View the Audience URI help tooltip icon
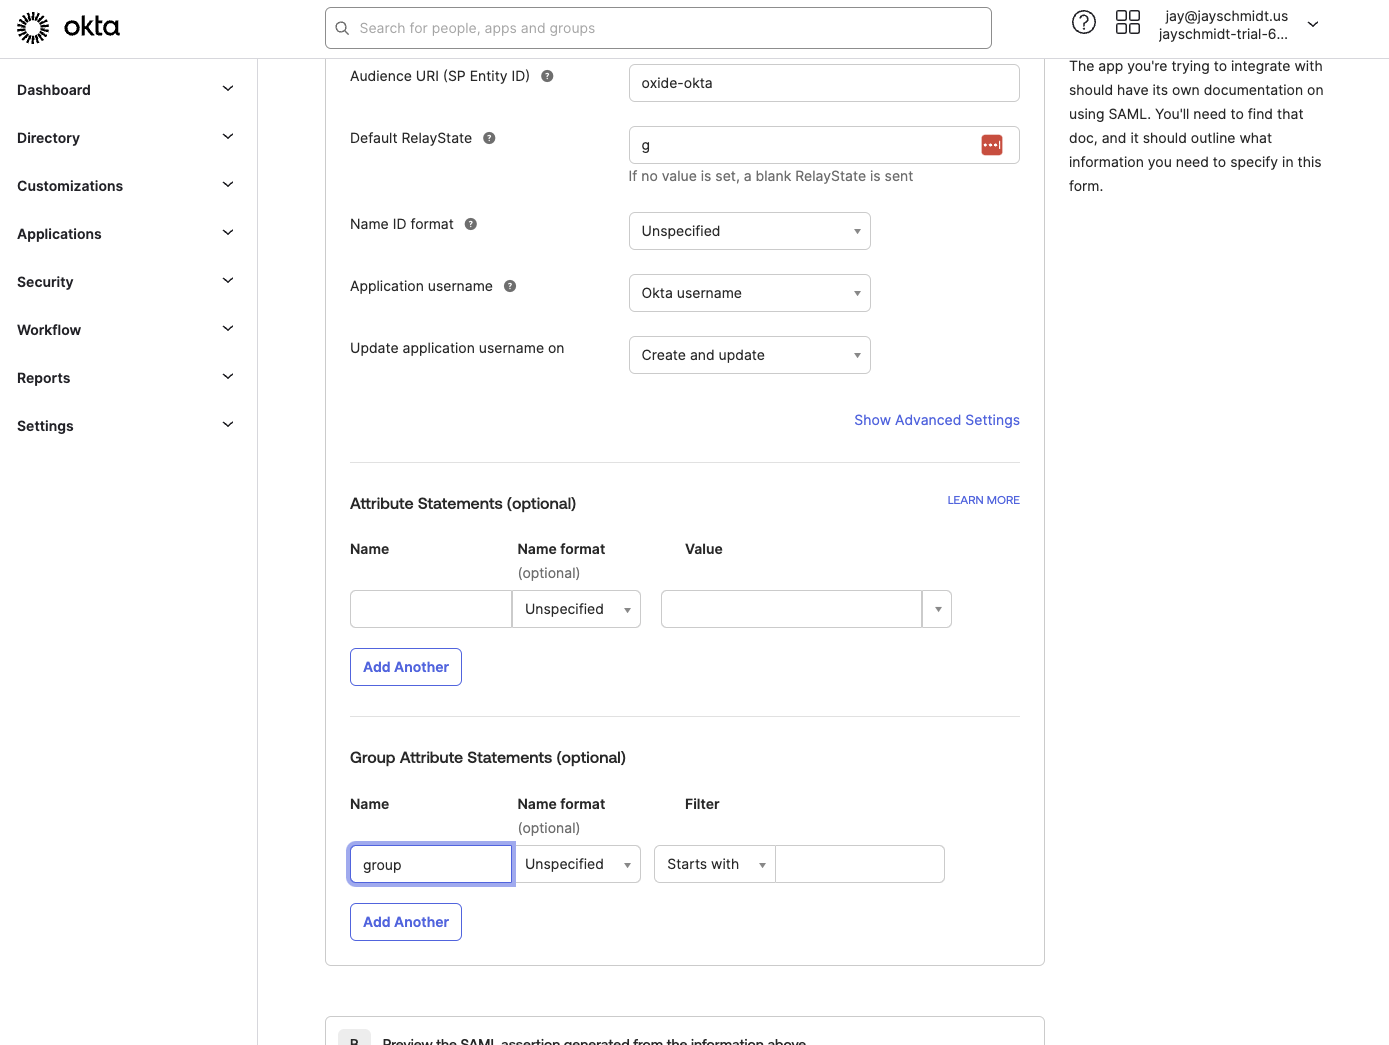This screenshot has height=1045, width=1389. 547,75
